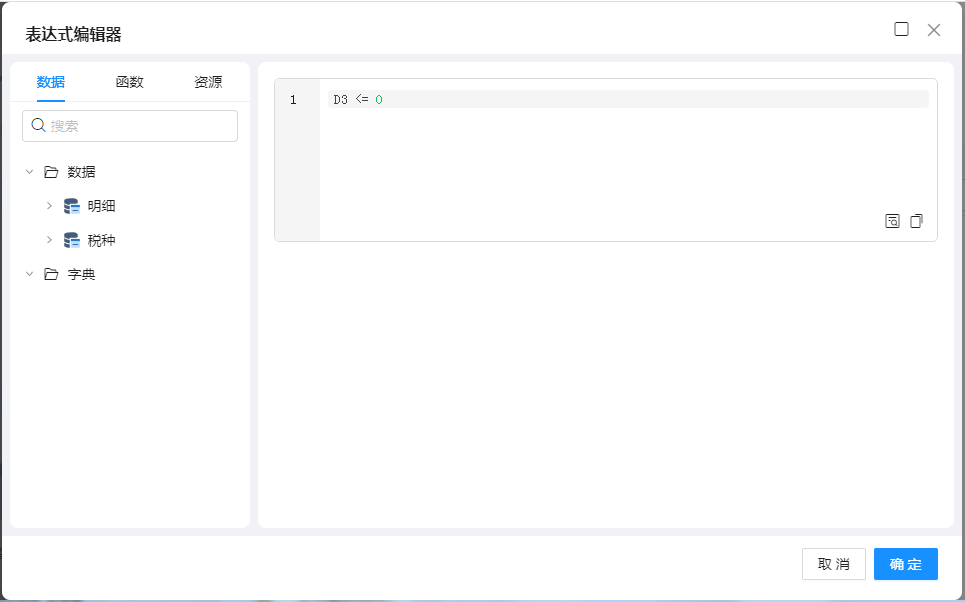Close the 表达式编辑器 dialog

pos(934,29)
